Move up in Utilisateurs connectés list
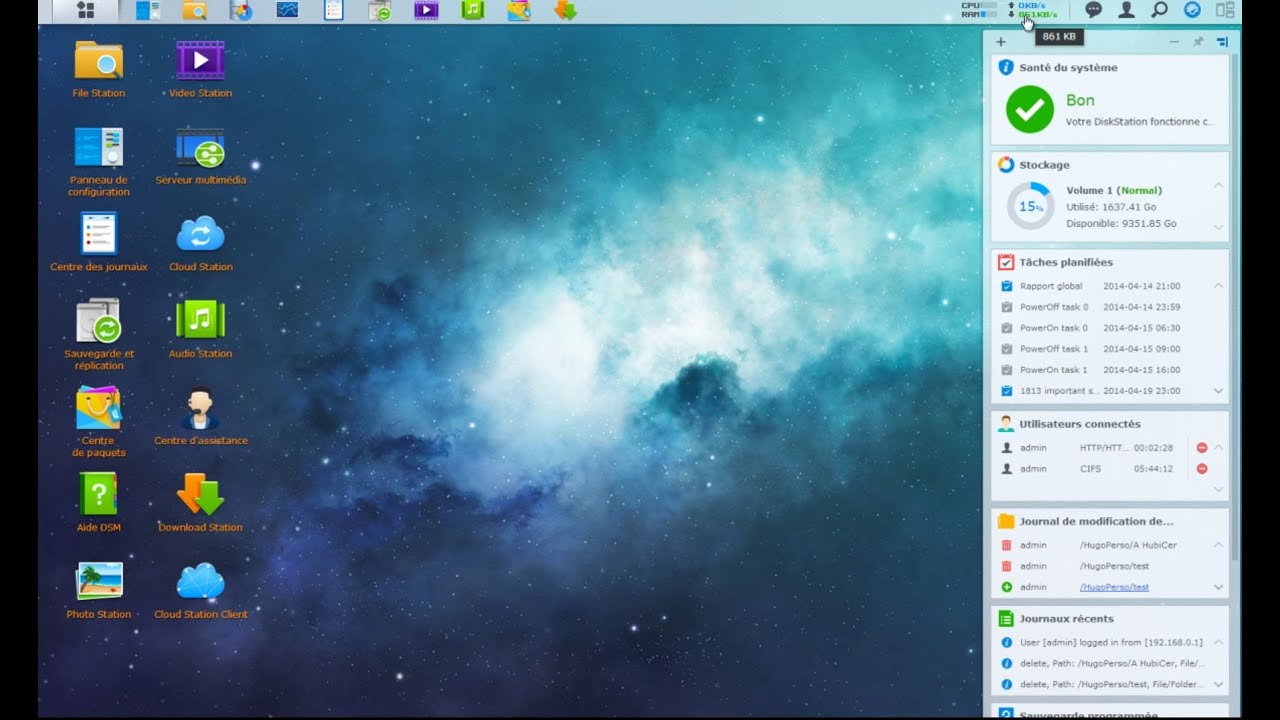 click(1218, 448)
